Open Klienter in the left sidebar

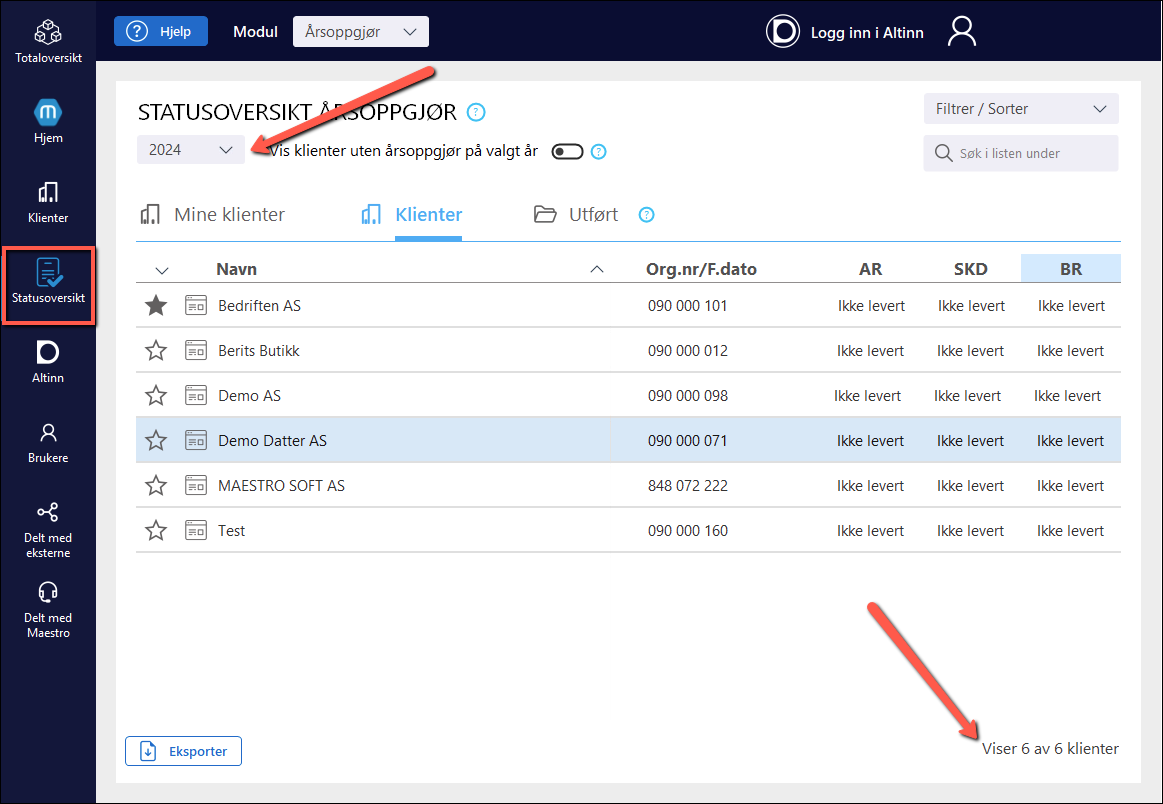48,202
